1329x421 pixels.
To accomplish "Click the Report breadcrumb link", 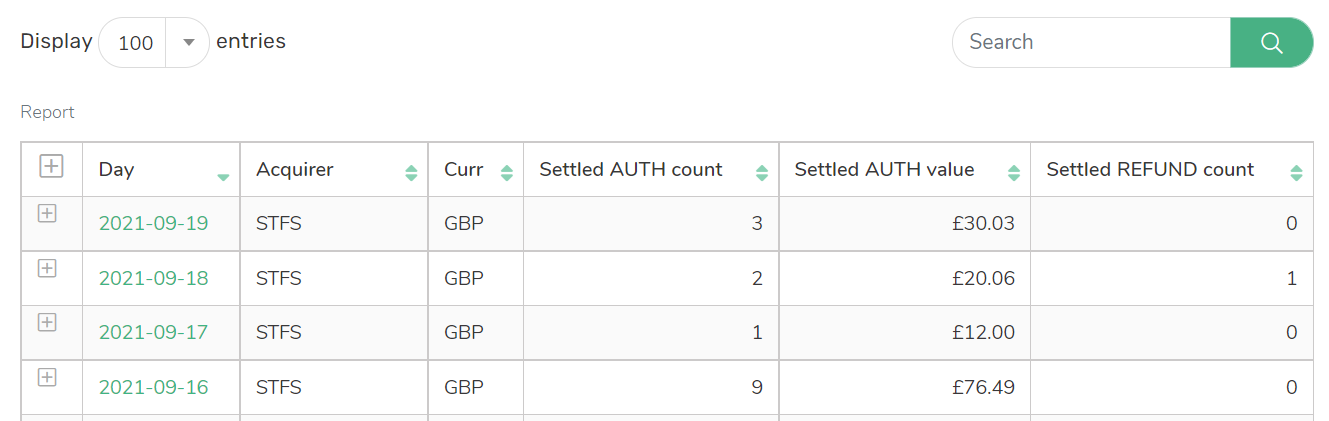I will [47, 112].
